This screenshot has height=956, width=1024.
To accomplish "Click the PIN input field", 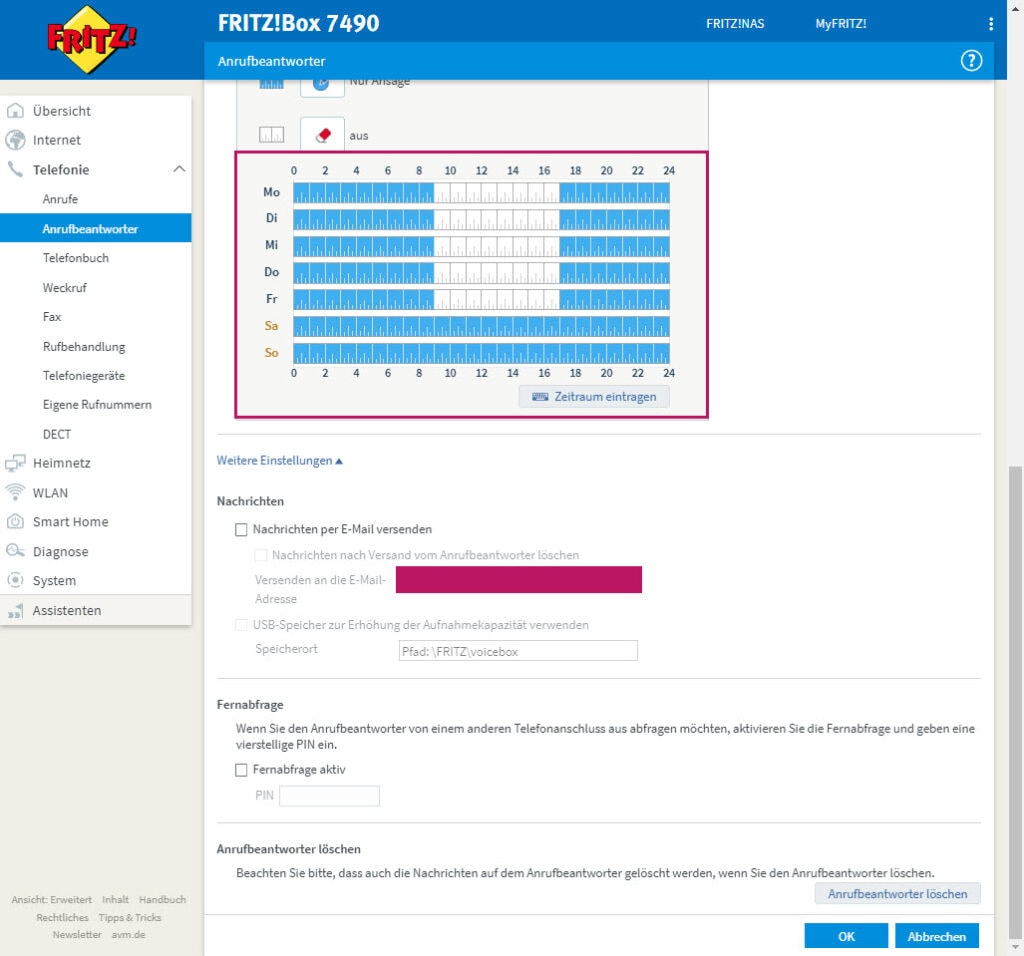I will click(329, 796).
